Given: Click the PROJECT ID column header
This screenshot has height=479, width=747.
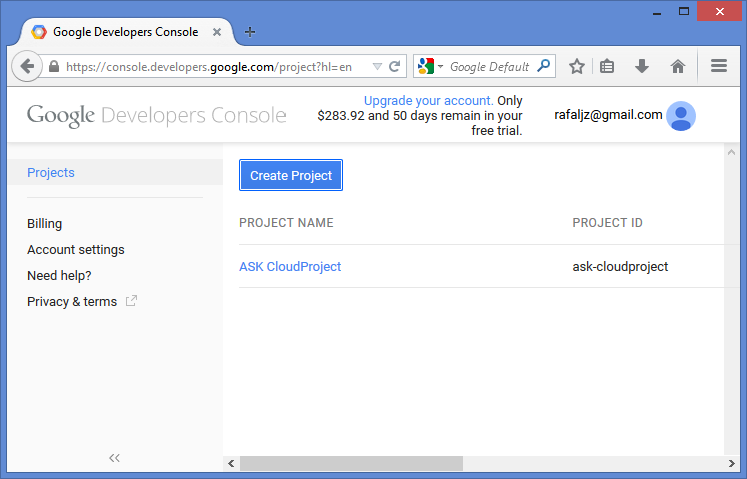Looking at the screenshot, I should [x=607, y=223].
